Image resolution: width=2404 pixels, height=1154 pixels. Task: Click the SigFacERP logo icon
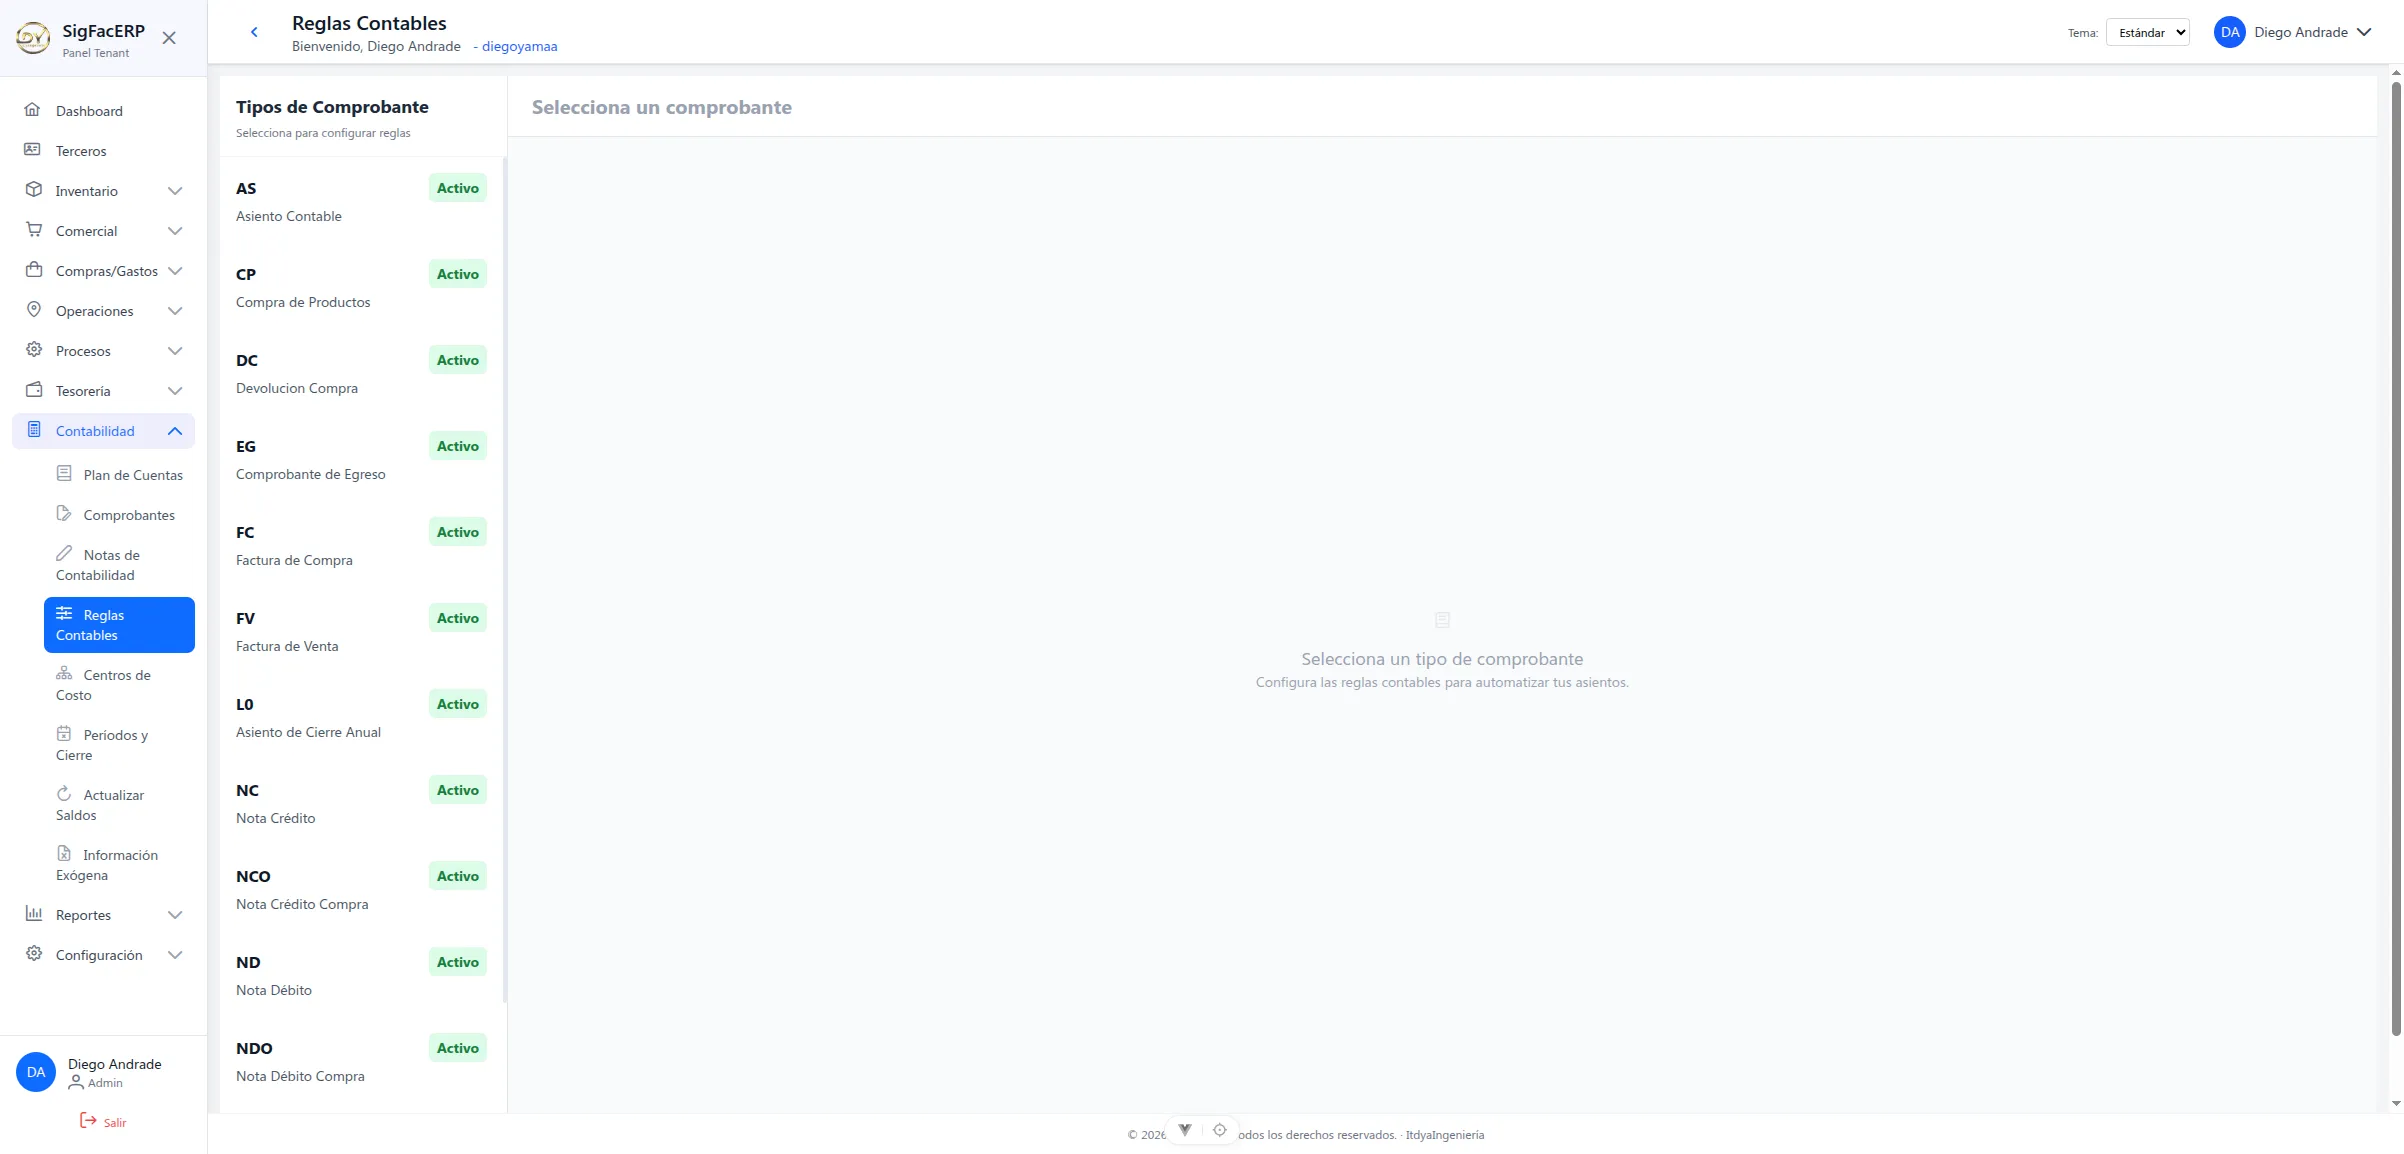(33, 38)
